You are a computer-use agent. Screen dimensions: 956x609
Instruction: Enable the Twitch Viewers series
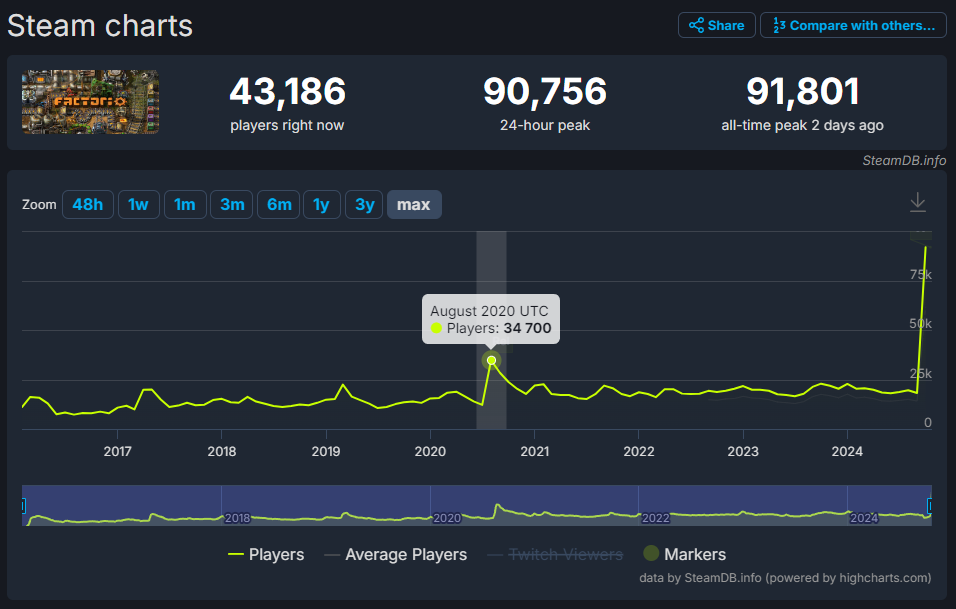[x=555, y=554]
